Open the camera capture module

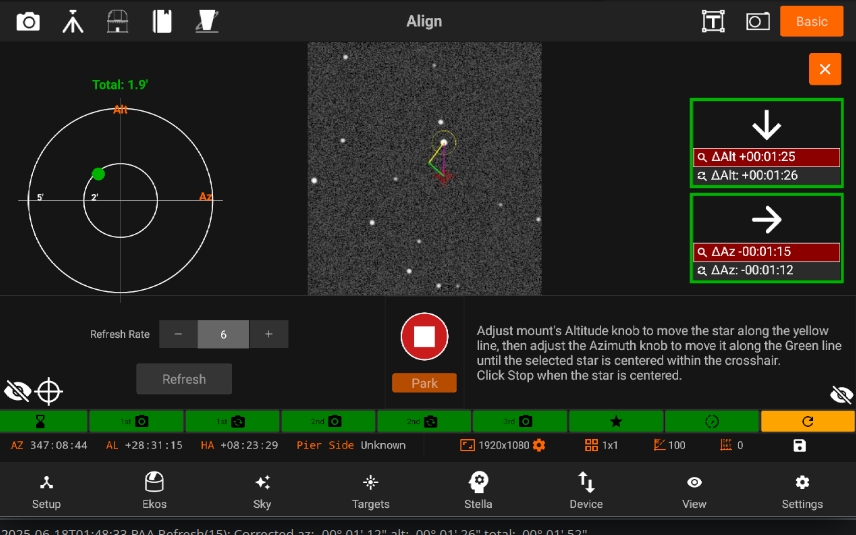(28, 22)
